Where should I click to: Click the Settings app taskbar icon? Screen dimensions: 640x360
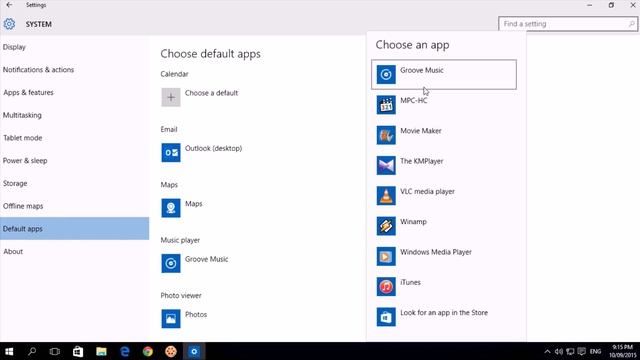point(194,351)
